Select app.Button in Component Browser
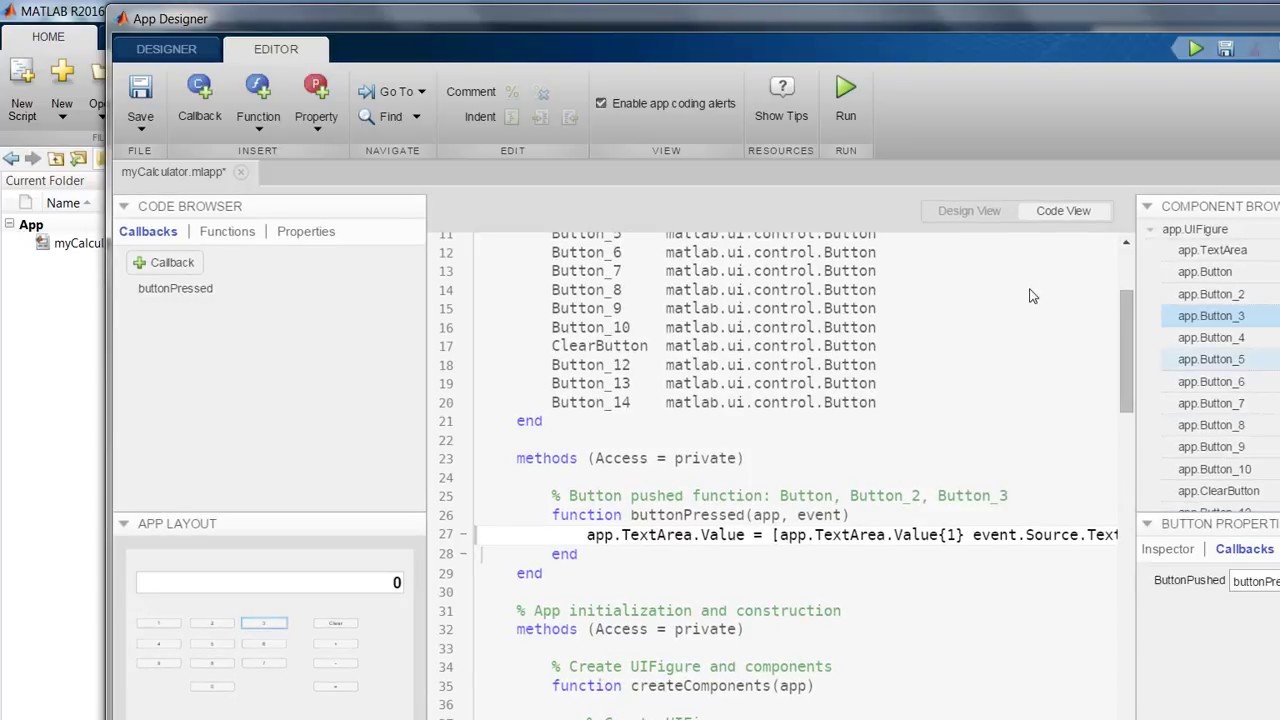The width and height of the screenshot is (1280, 720). coord(1205,272)
